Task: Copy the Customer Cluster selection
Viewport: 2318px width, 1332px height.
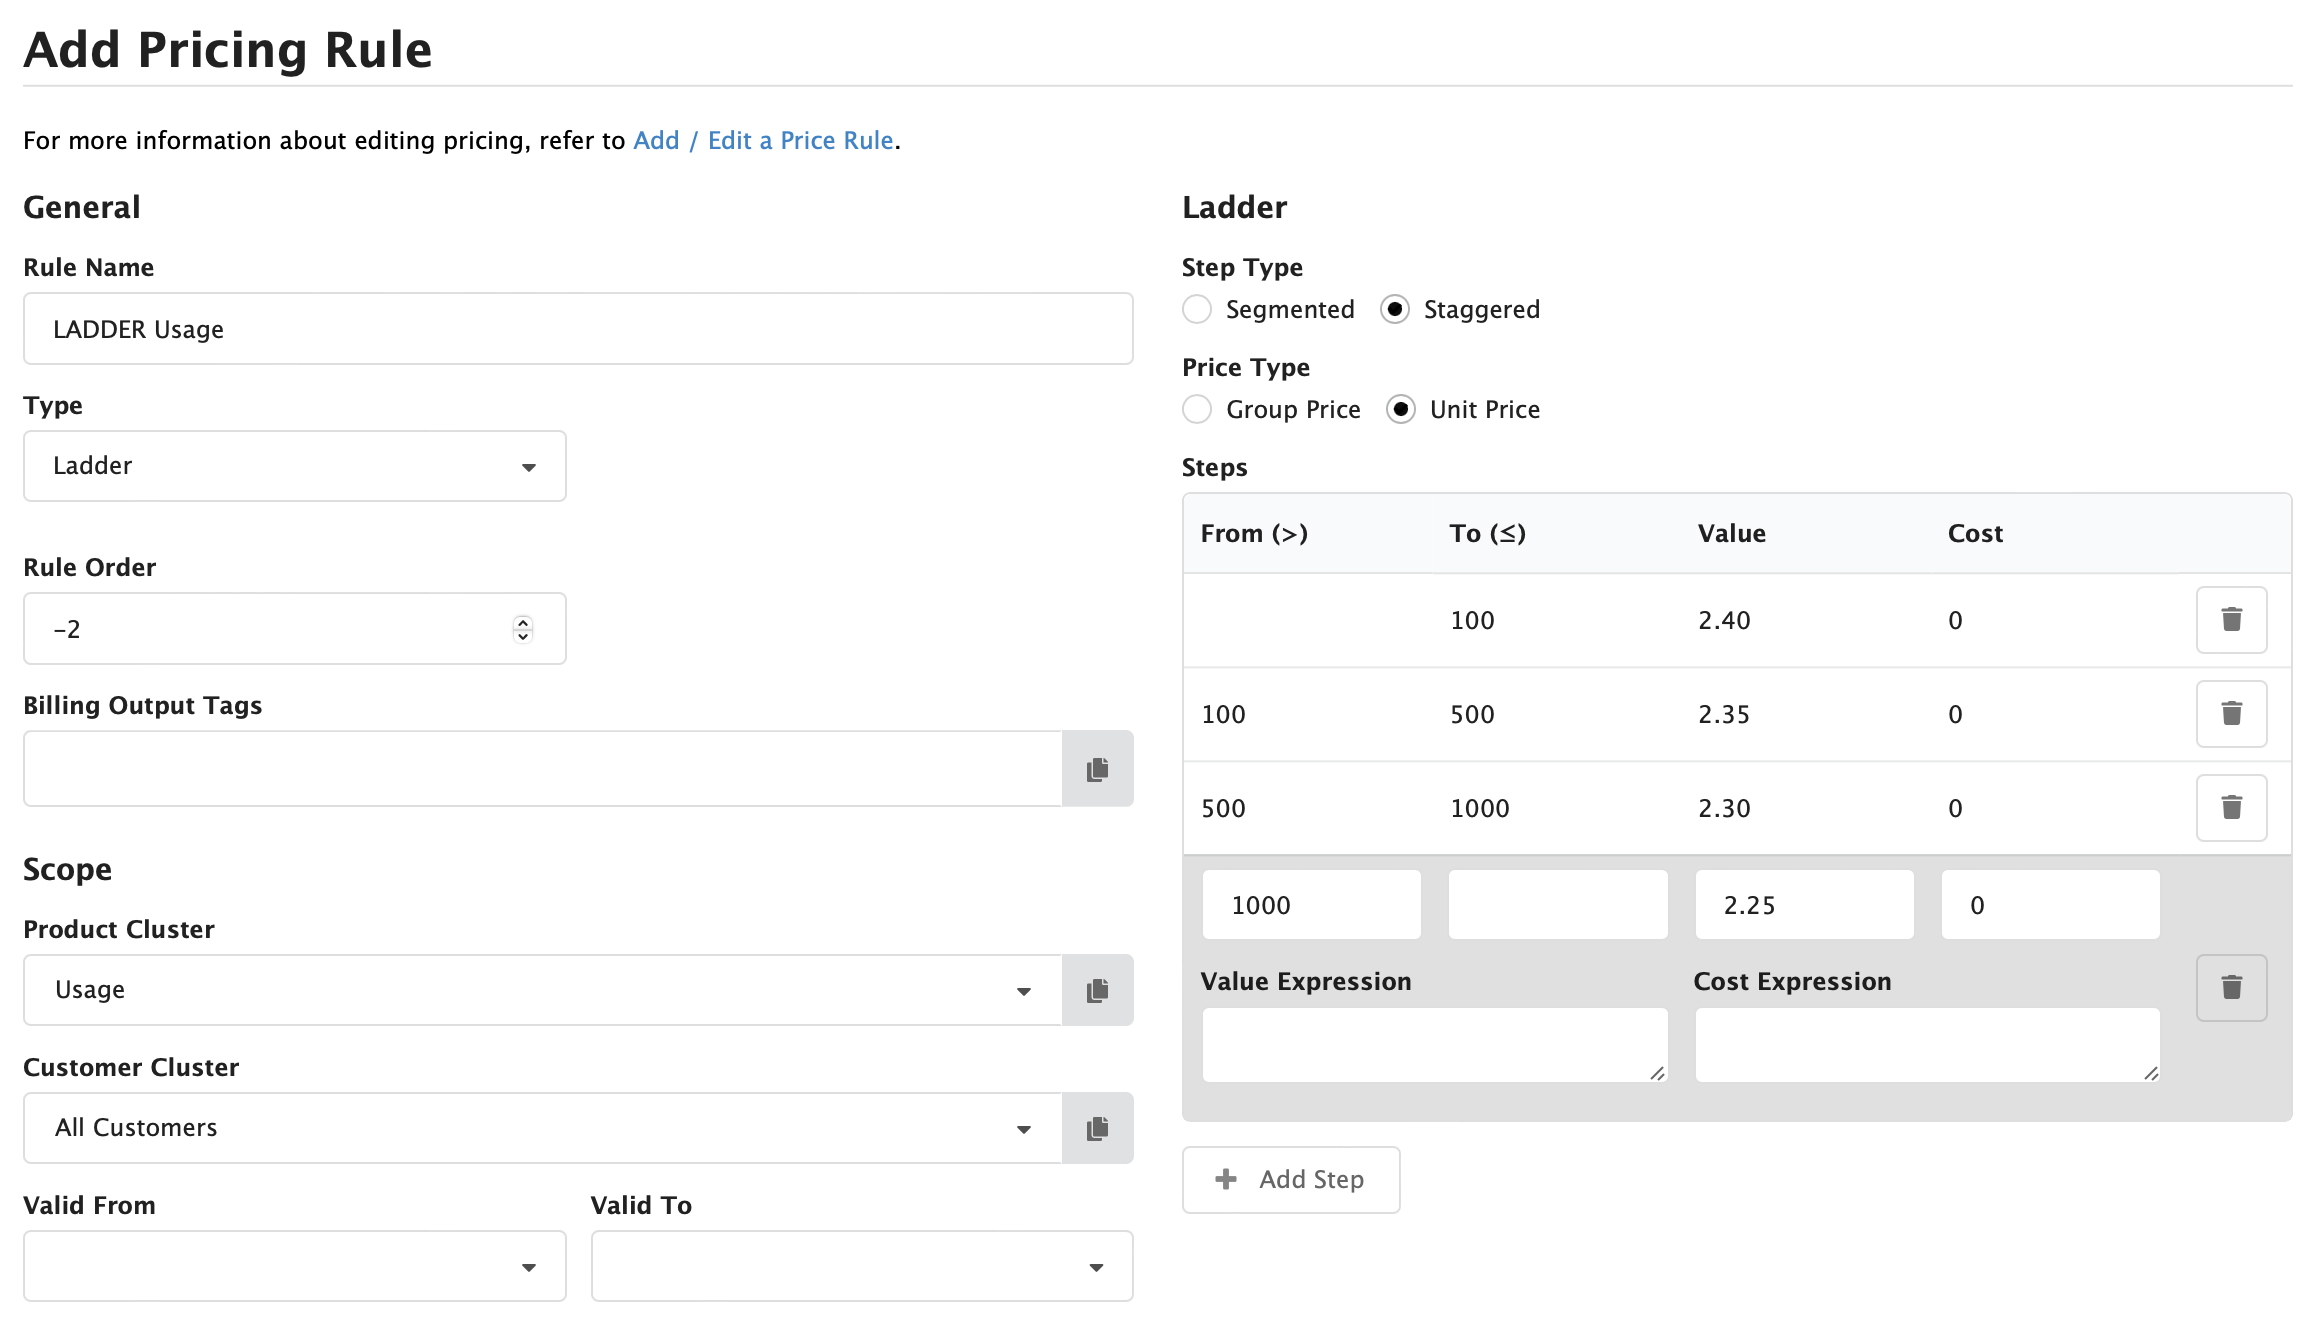Action: [1097, 1128]
